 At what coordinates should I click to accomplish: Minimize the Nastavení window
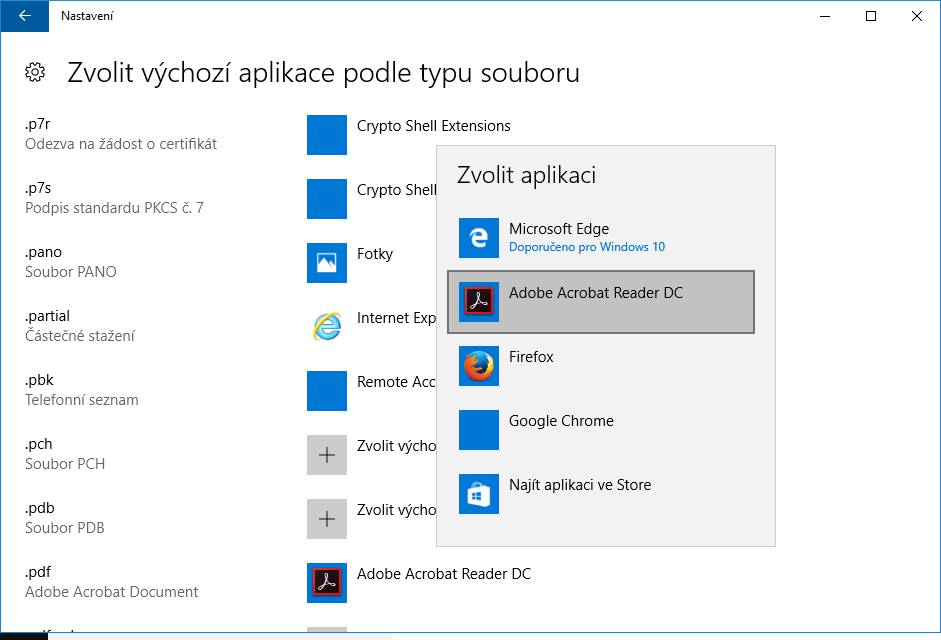(x=825, y=16)
